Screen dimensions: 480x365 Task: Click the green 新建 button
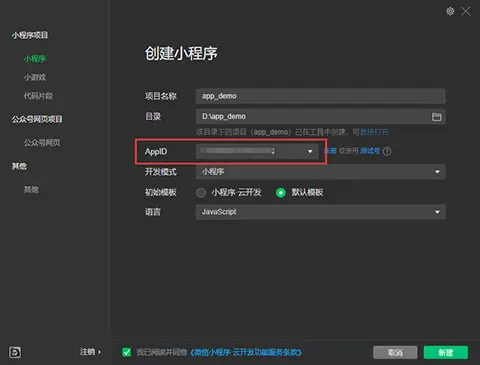pyautogui.click(x=446, y=352)
